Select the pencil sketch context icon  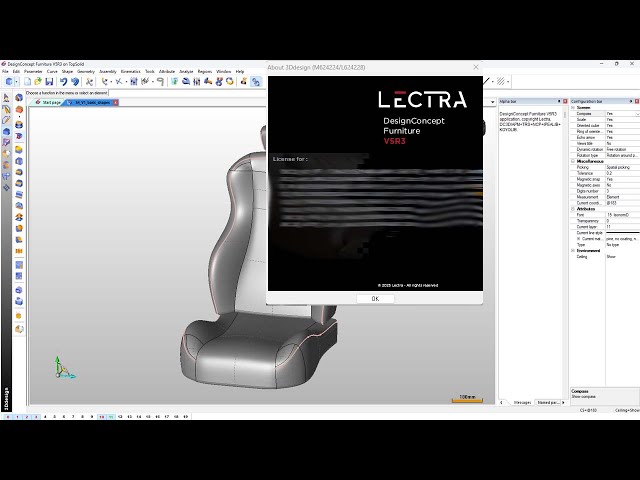[x=6, y=120]
